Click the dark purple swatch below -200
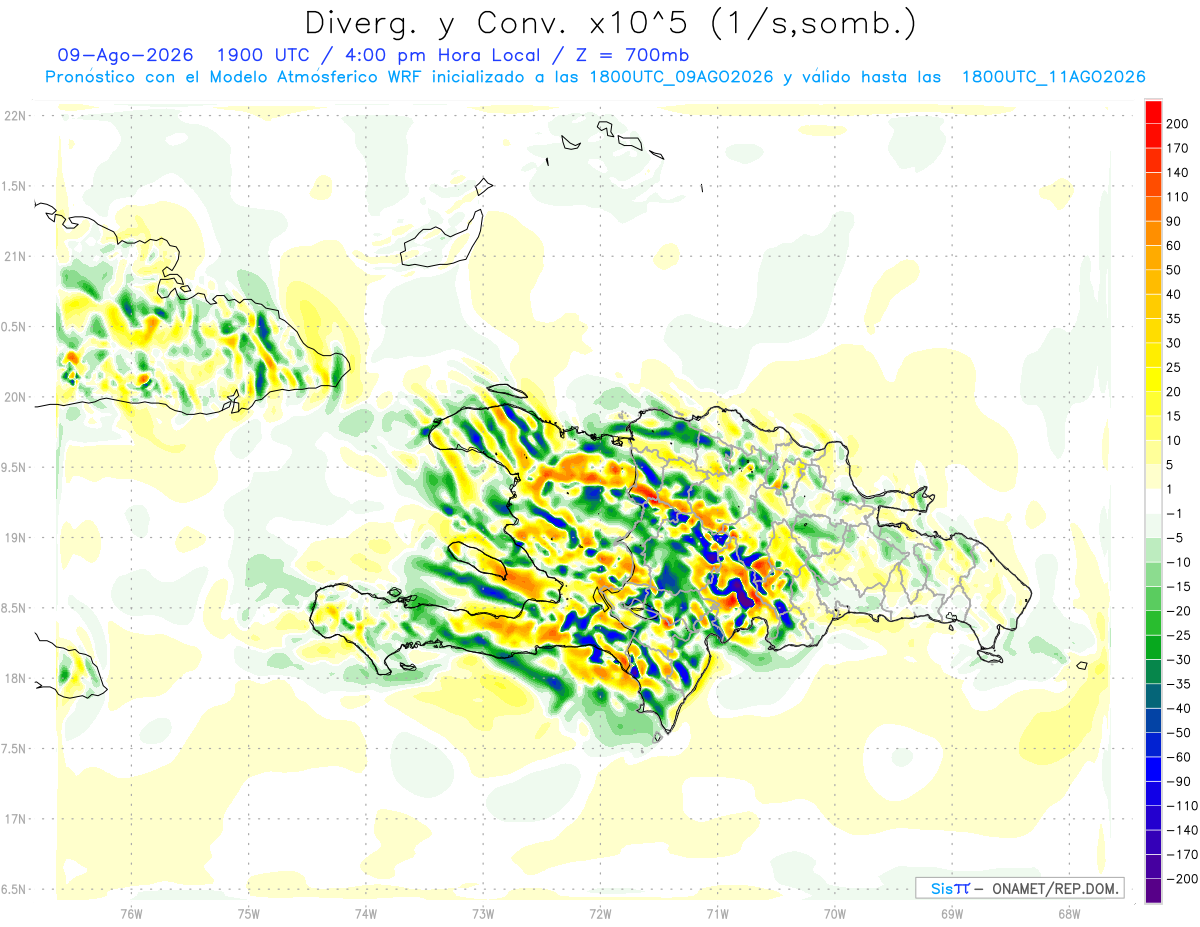This screenshot has width=1200, height=927. click(x=1153, y=890)
